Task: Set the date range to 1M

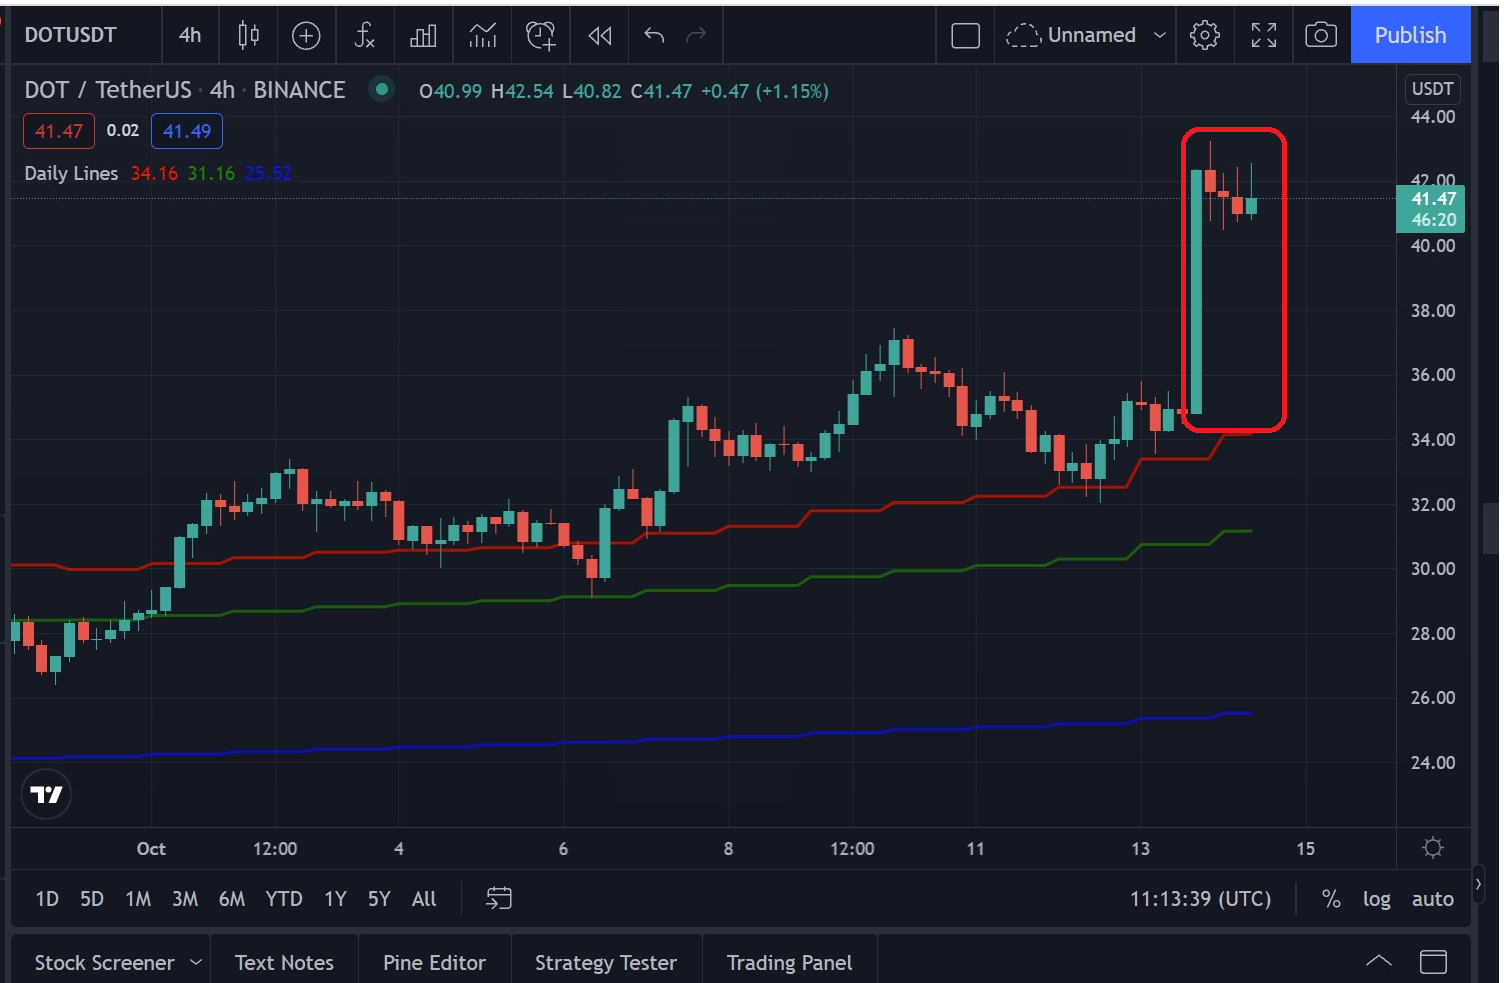Action: tap(138, 899)
